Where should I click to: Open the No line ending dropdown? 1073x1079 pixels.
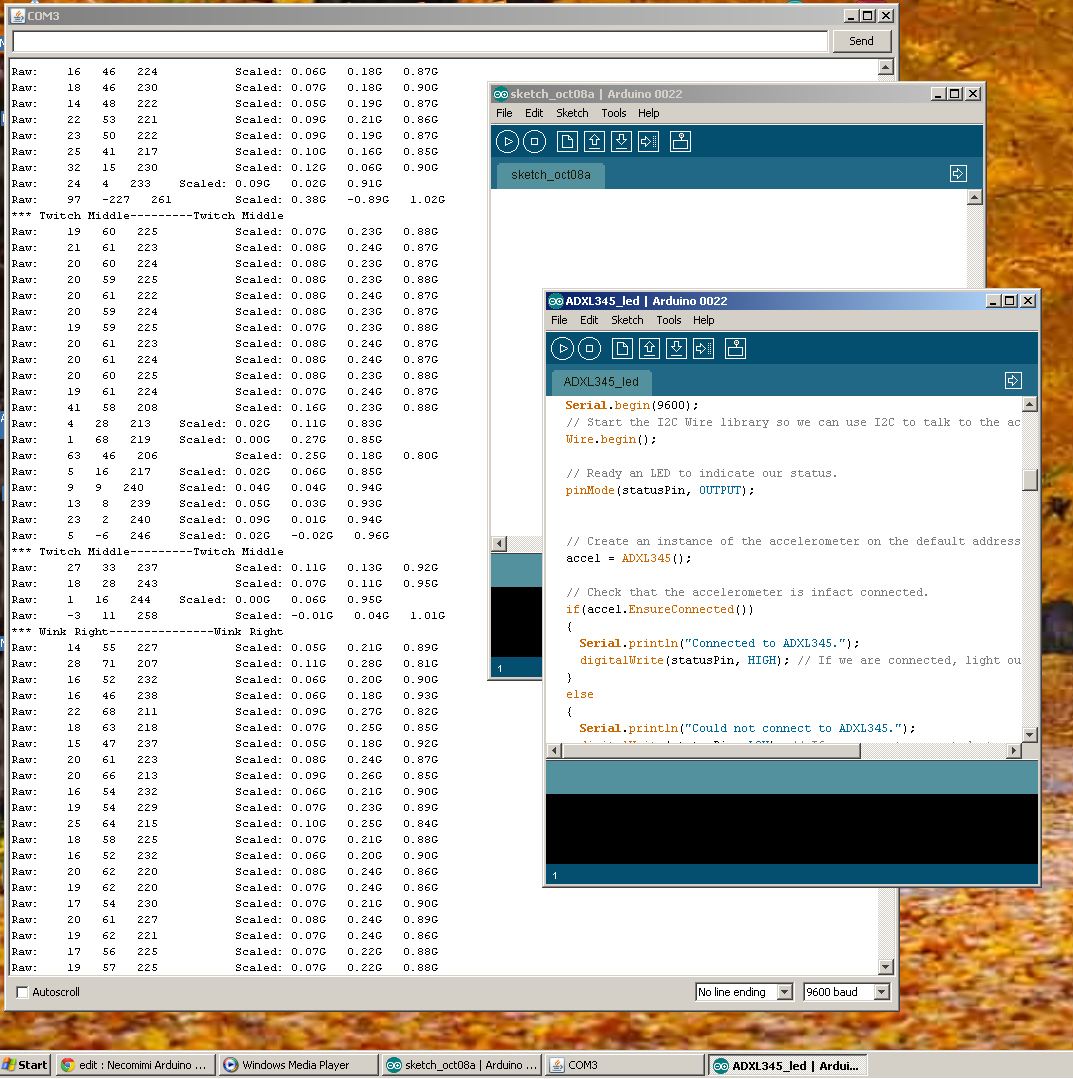pos(744,992)
